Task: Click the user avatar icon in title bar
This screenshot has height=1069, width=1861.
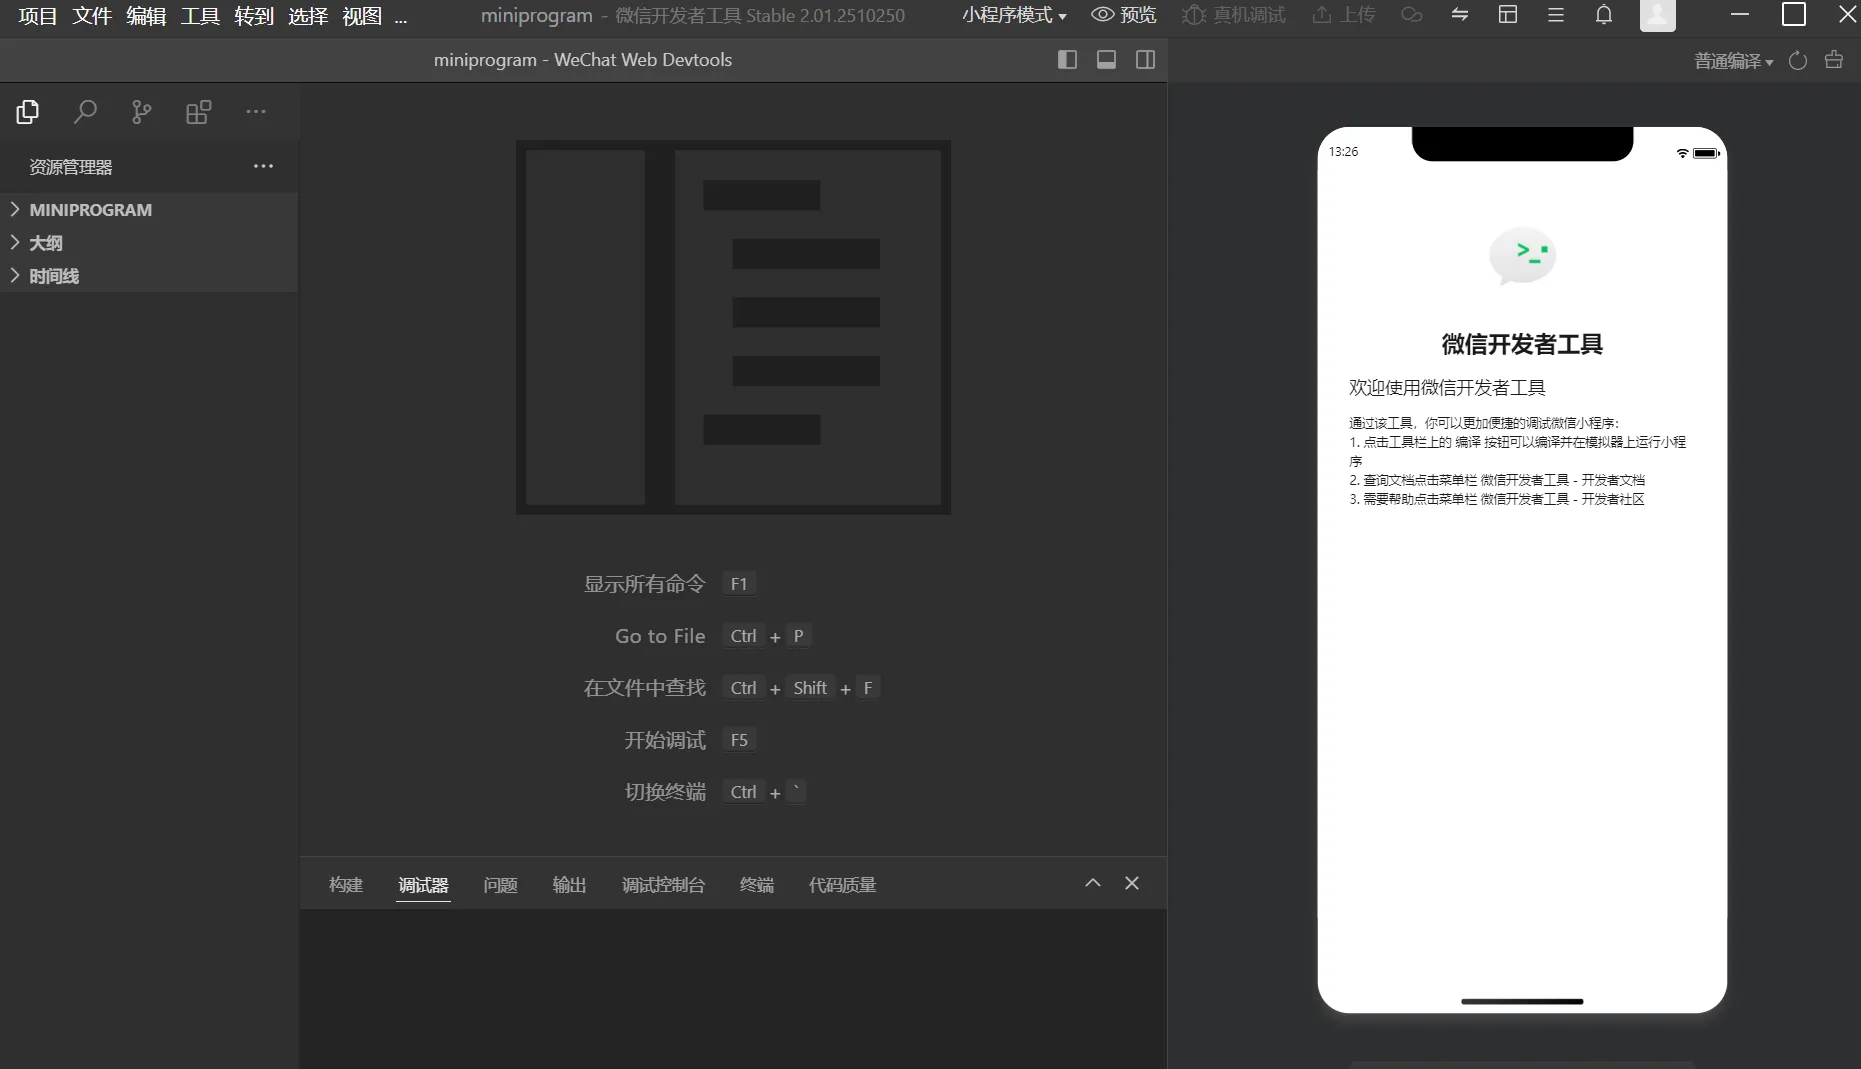Action: tap(1658, 15)
